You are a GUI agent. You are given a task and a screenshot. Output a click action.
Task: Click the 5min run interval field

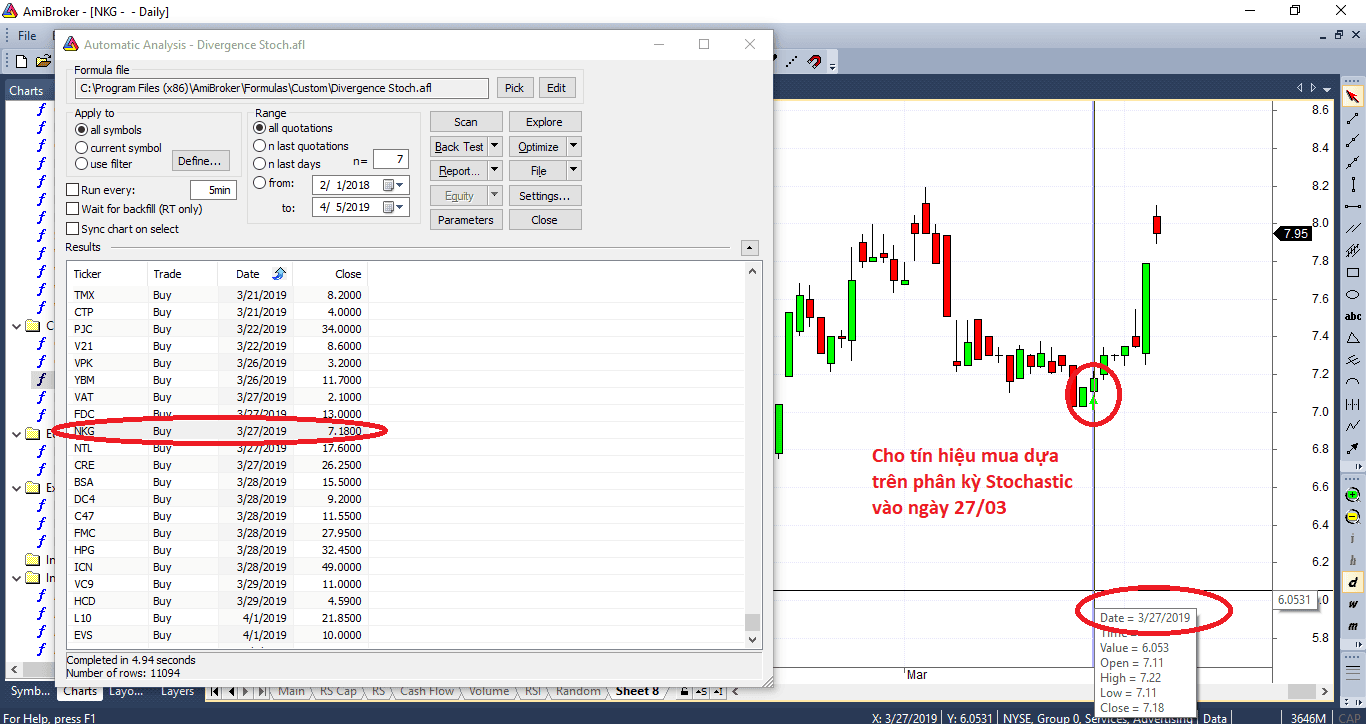click(x=213, y=190)
